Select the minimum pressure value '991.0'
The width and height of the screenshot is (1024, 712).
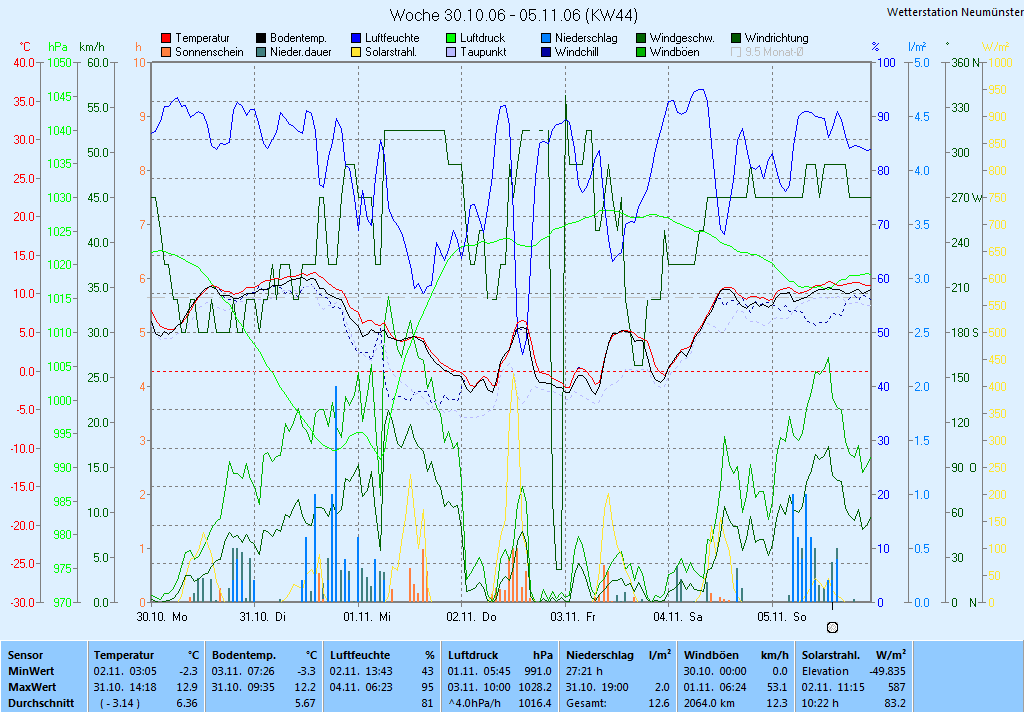[538, 672]
